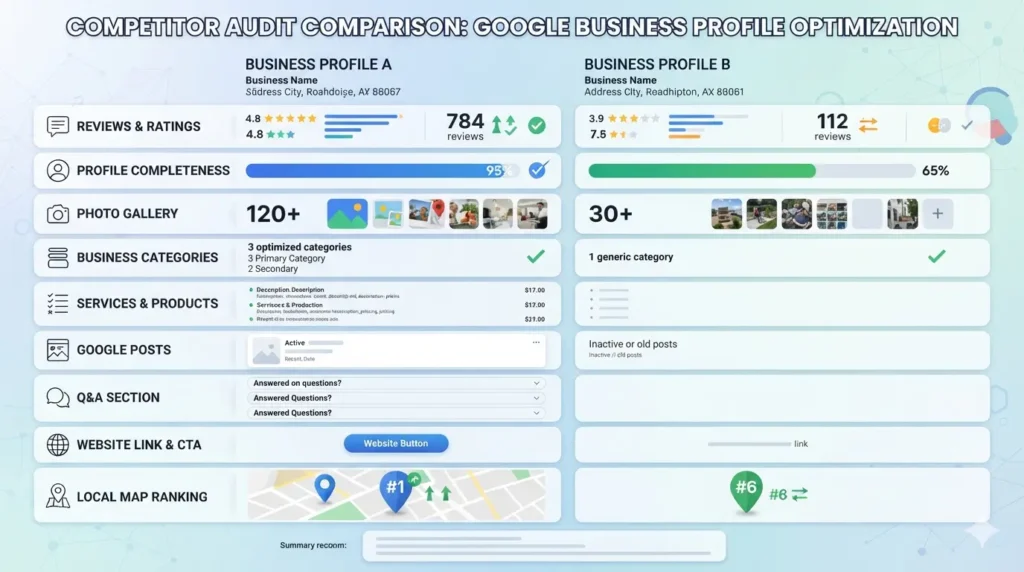Click 'Inactive or old posts' text
Screen dimensions: 1024x572
point(633,344)
